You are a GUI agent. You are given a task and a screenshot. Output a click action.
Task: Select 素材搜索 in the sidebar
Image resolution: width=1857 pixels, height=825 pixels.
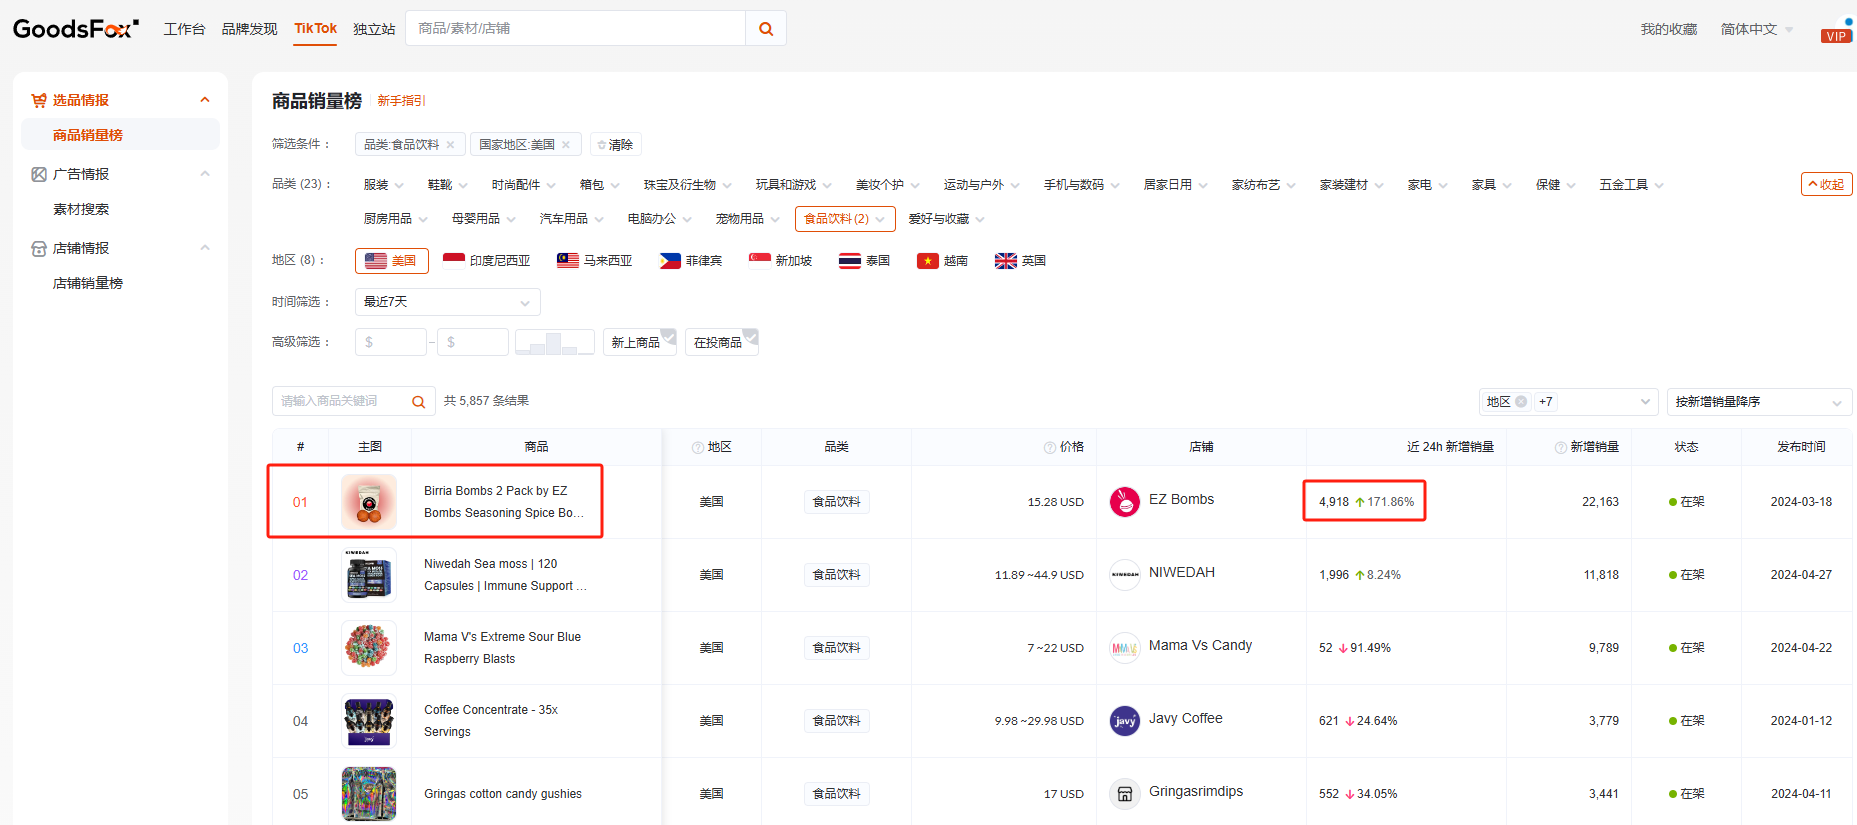tap(81, 209)
